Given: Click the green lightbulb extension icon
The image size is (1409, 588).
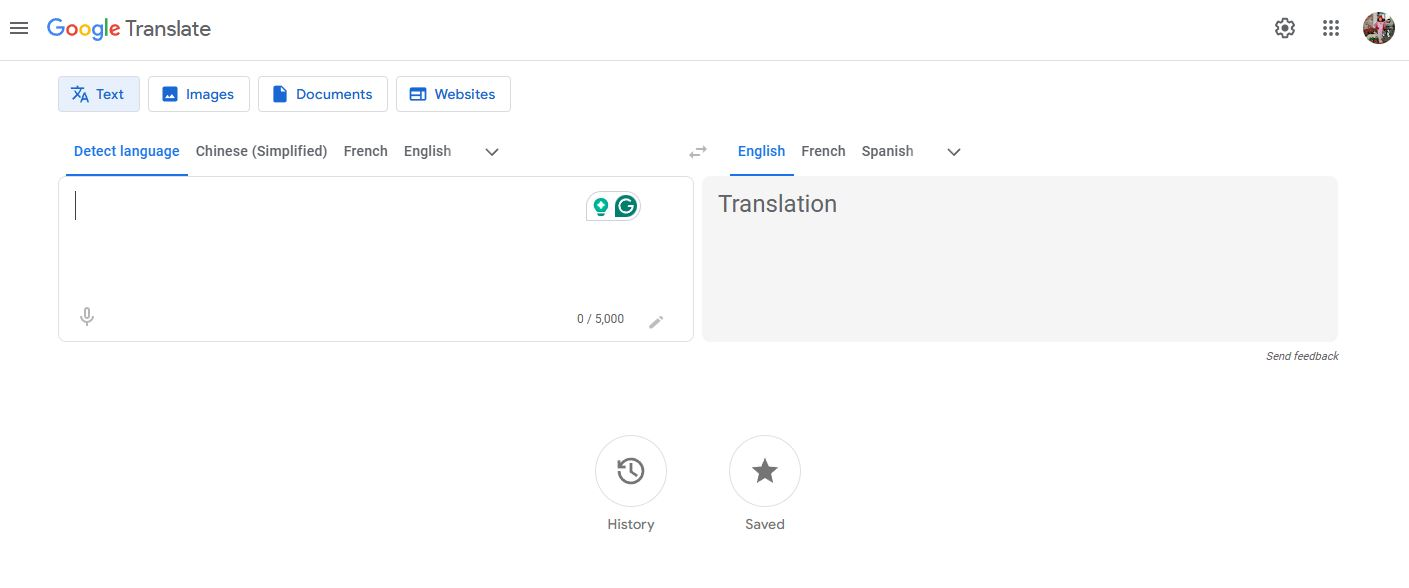Looking at the screenshot, I should pos(601,207).
